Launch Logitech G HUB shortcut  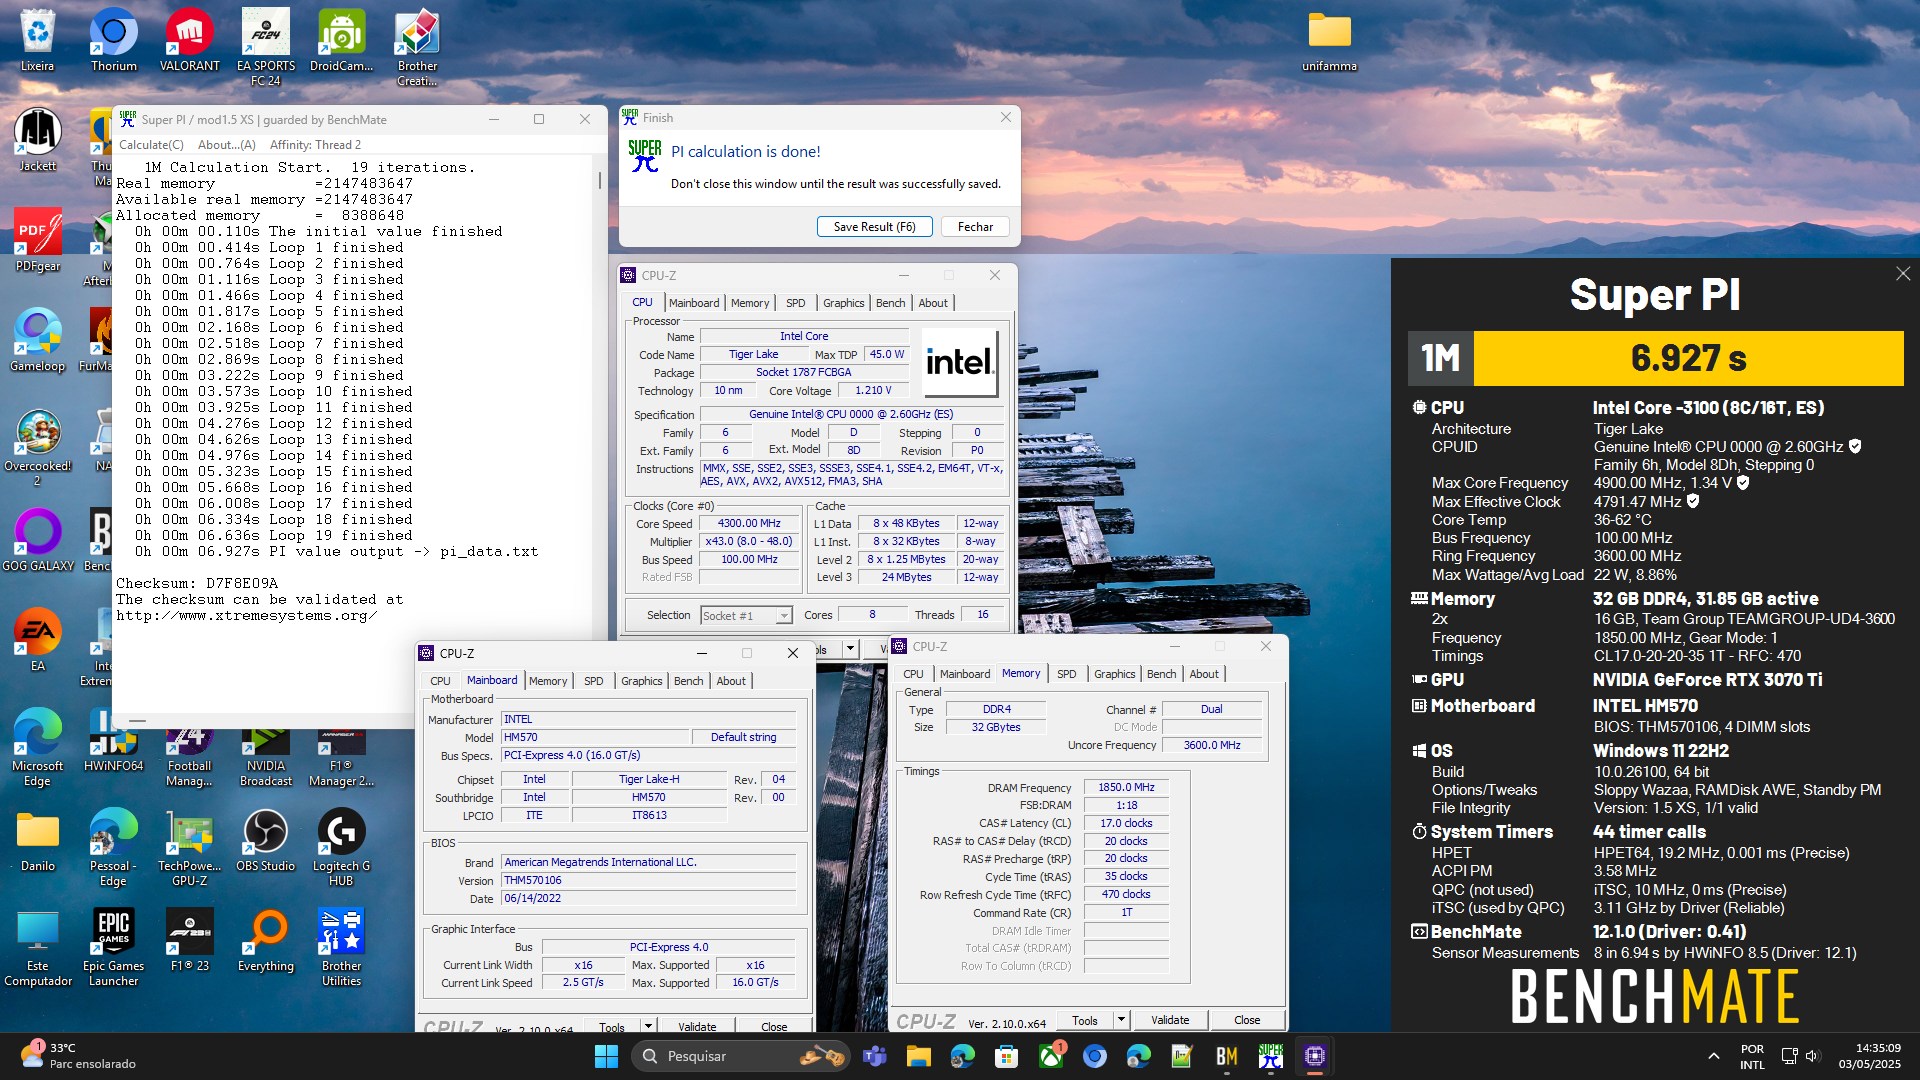(x=342, y=846)
